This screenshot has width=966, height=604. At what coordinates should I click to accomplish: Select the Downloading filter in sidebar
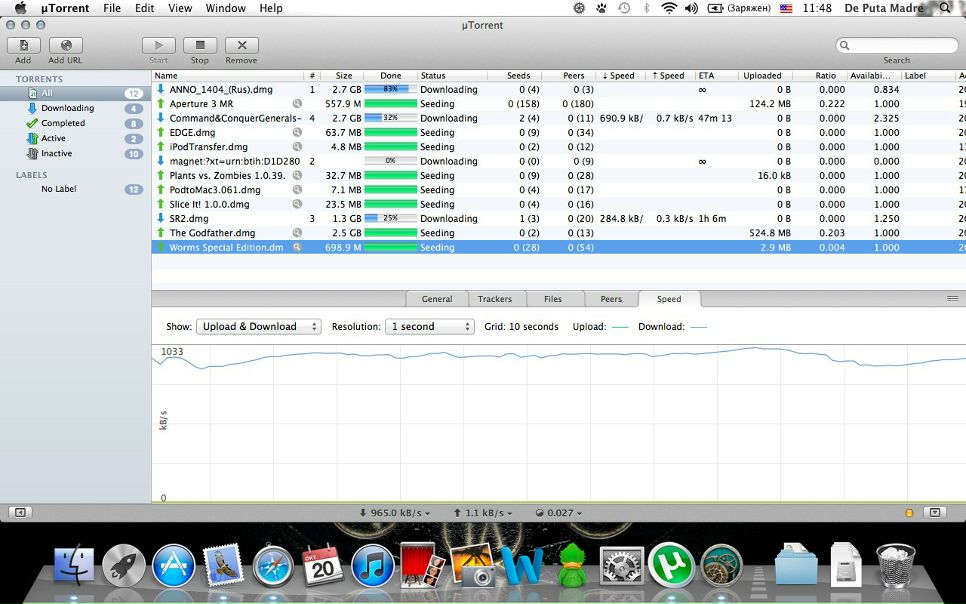click(x=67, y=108)
